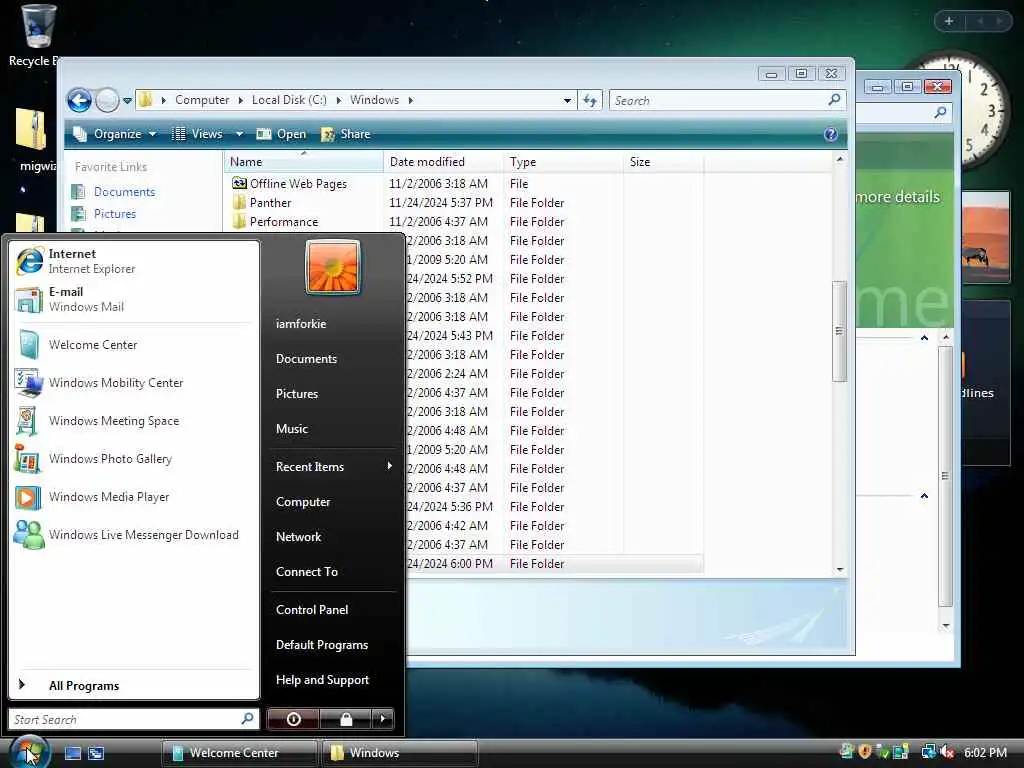1024x768 pixels.
Task: Click the Explorer file list scrollbar thumb
Action: point(839,331)
